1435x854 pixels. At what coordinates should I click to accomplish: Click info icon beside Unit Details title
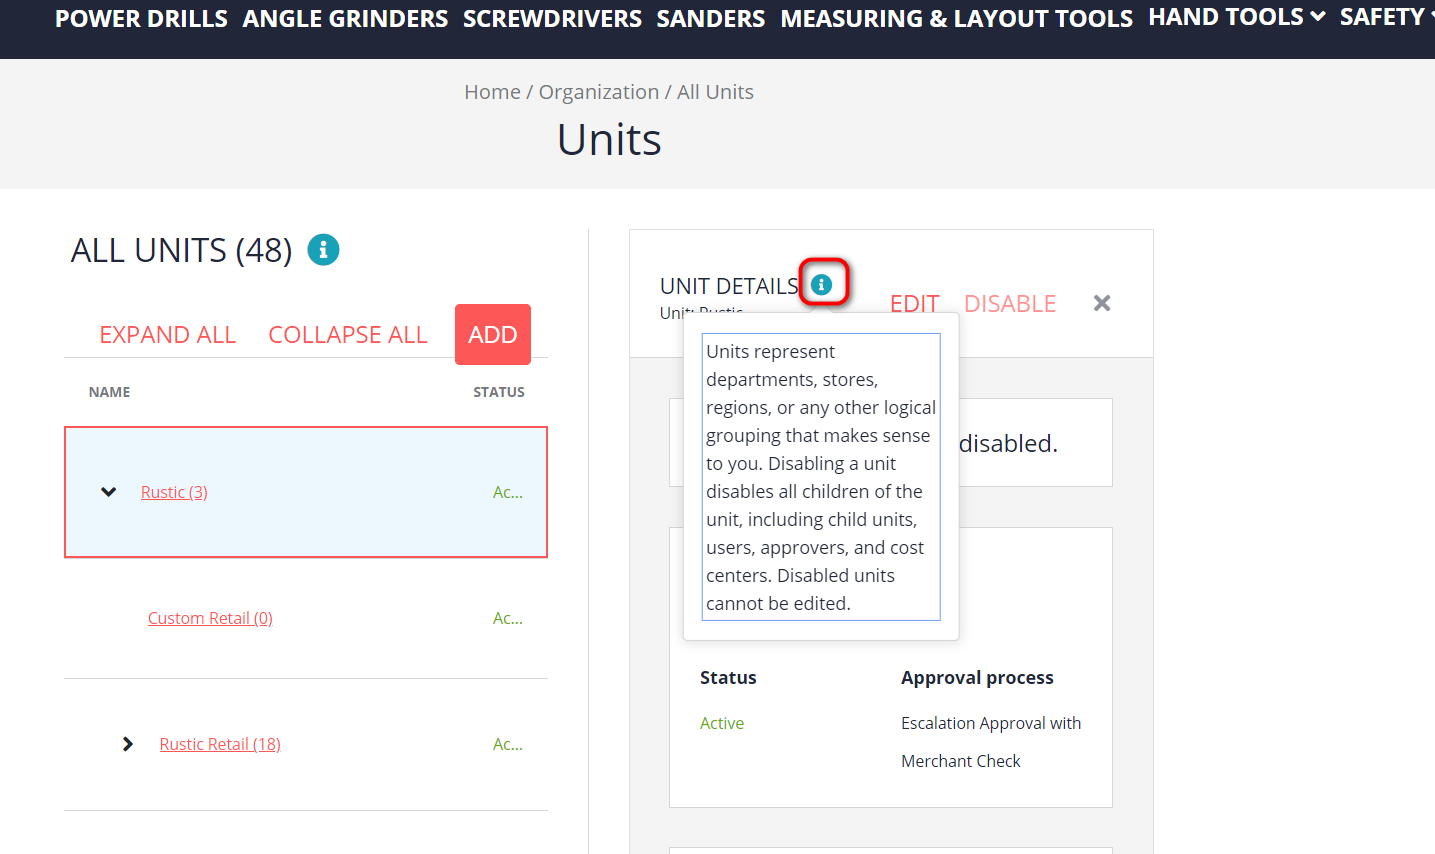822,285
